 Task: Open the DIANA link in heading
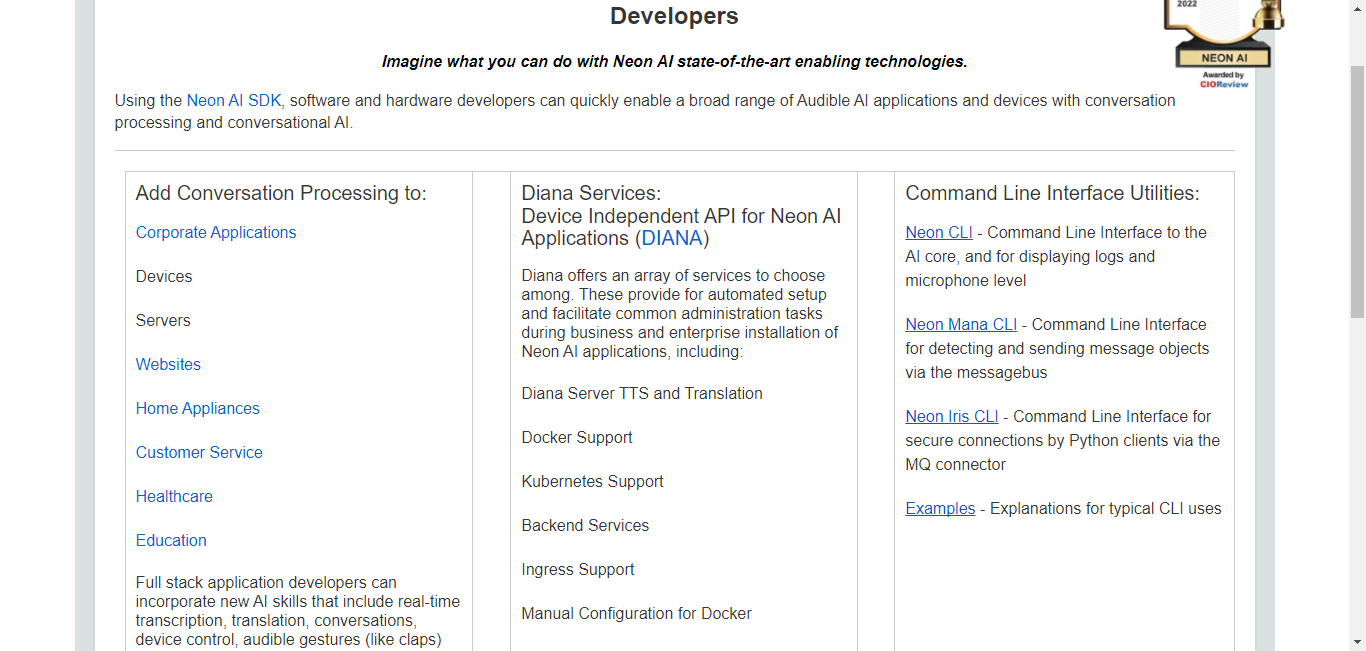coord(671,238)
